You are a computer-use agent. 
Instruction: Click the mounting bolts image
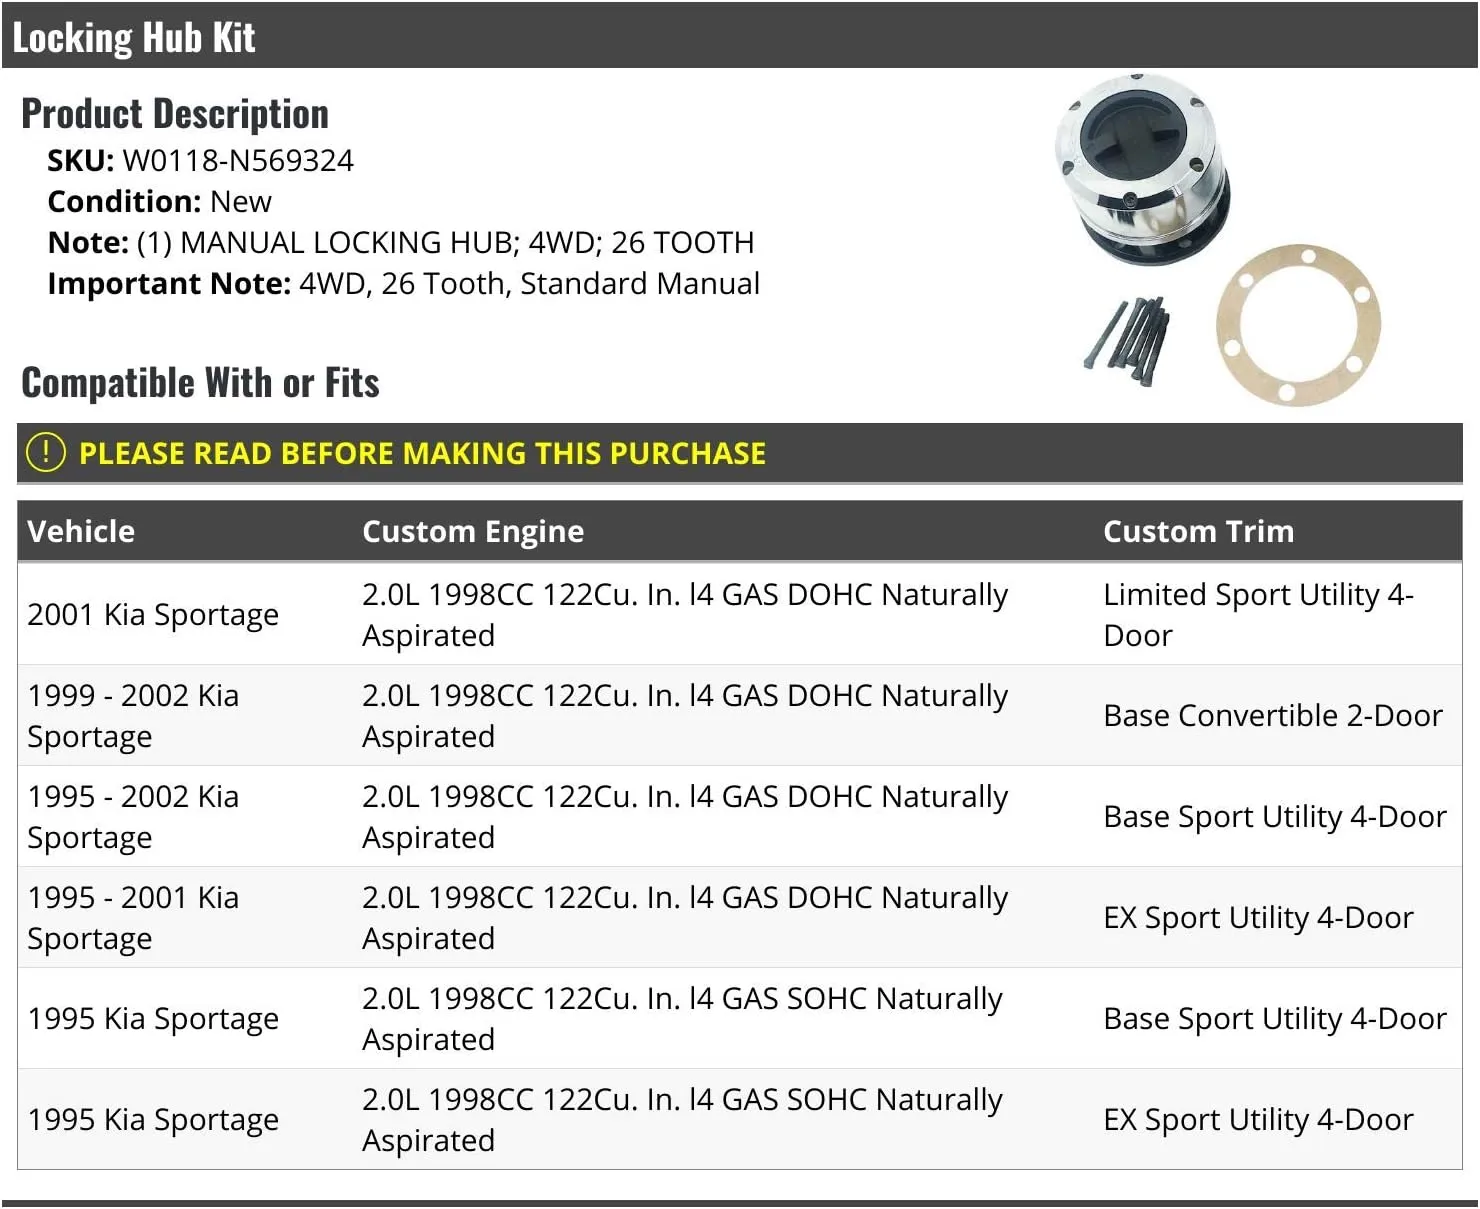click(x=1126, y=334)
